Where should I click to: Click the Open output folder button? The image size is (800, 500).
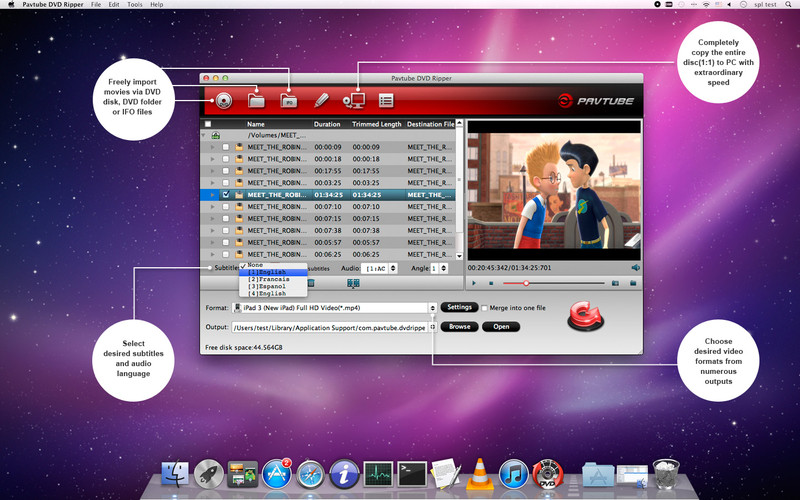tap(501, 327)
